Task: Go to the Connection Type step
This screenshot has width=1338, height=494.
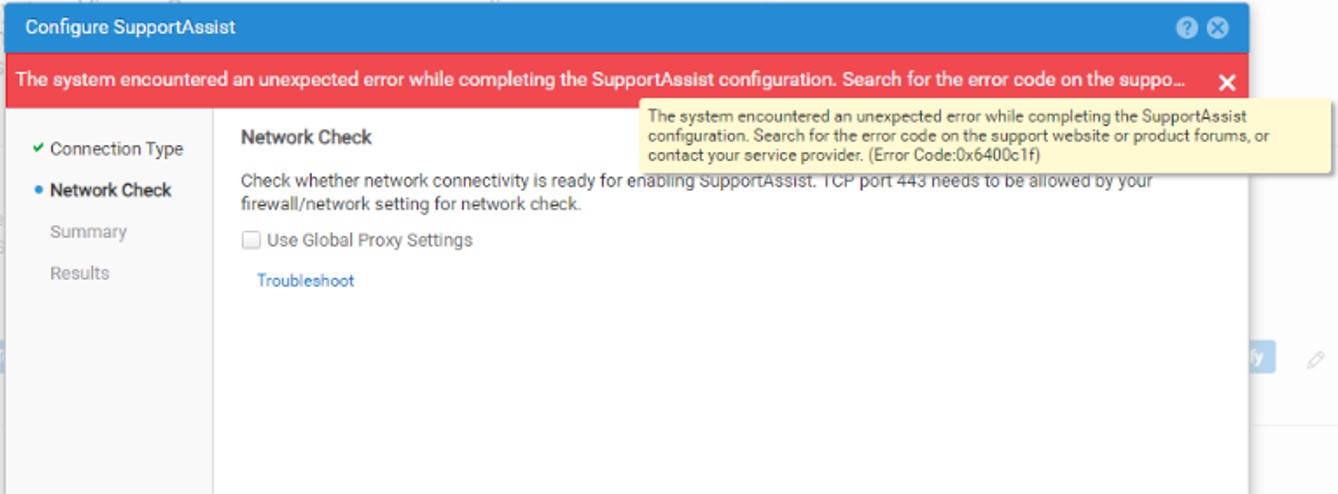Action: pyautogui.click(x=116, y=149)
